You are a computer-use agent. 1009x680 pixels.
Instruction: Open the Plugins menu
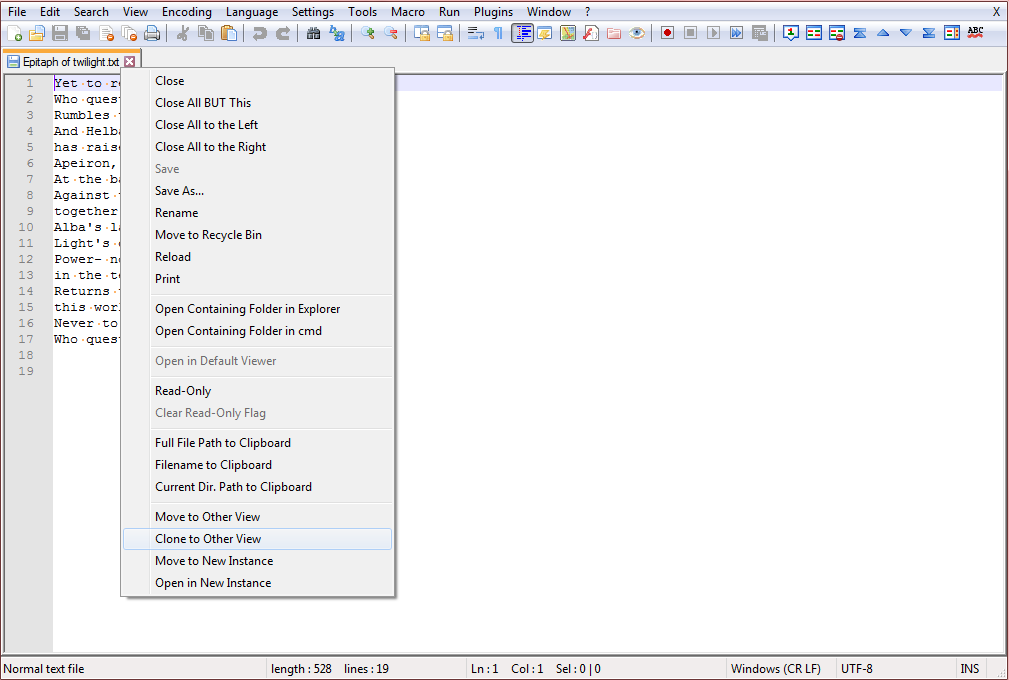pyautogui.click(x=493, y=11)
